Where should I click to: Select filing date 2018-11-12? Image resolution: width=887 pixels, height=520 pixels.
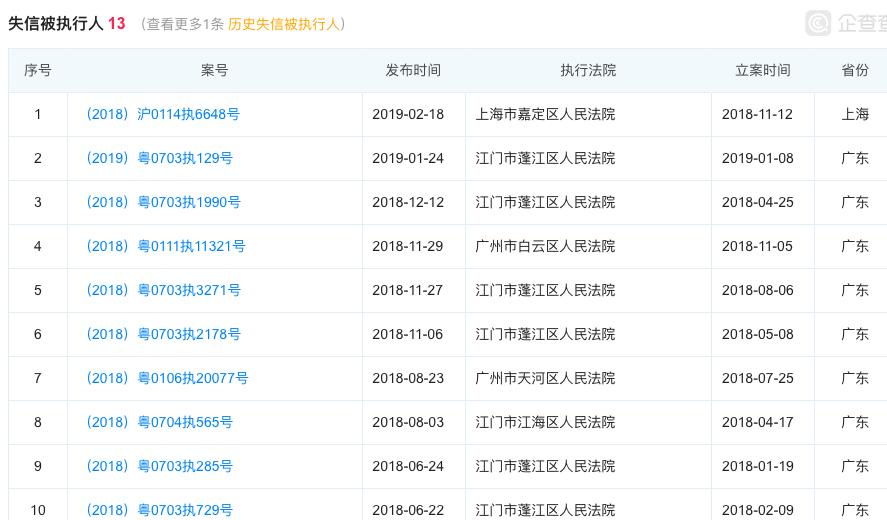coord(757,114)
